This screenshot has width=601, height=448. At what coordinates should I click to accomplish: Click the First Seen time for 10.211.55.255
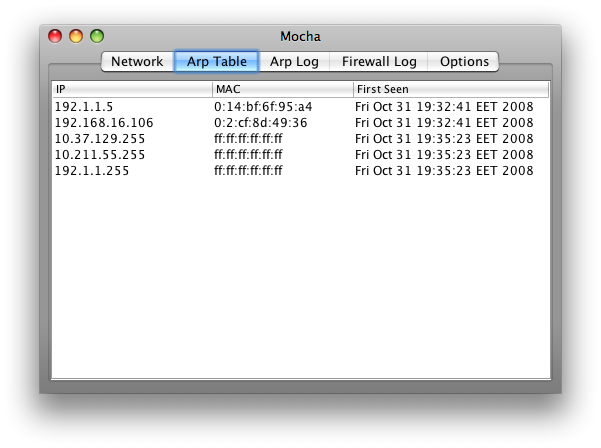pos(444,155)
